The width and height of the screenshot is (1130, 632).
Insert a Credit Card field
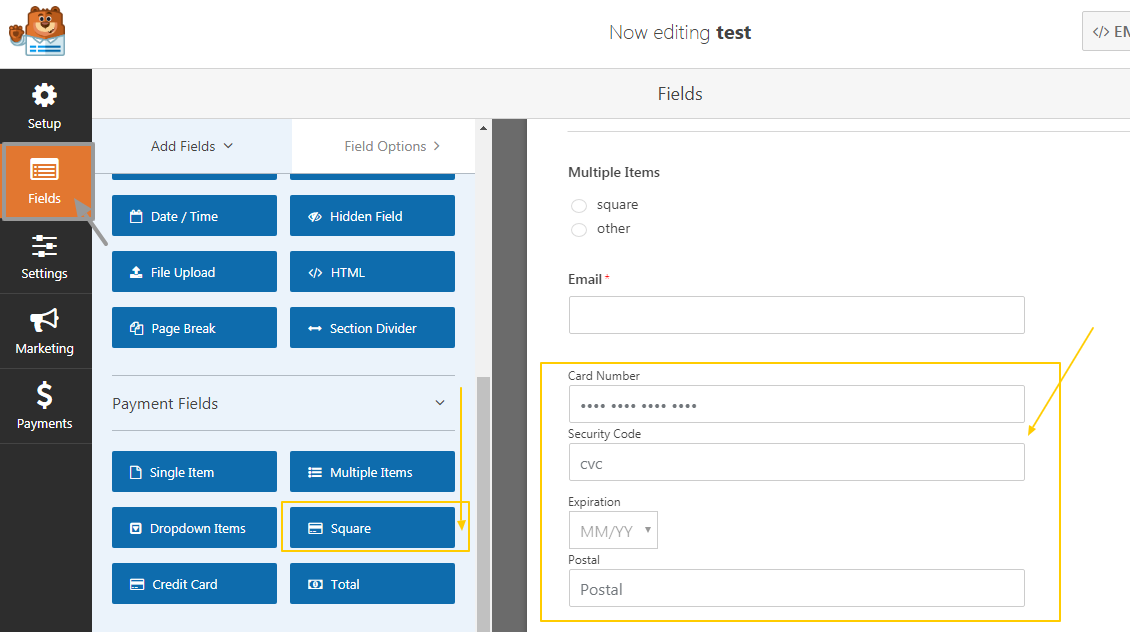(x=194, y=583)
